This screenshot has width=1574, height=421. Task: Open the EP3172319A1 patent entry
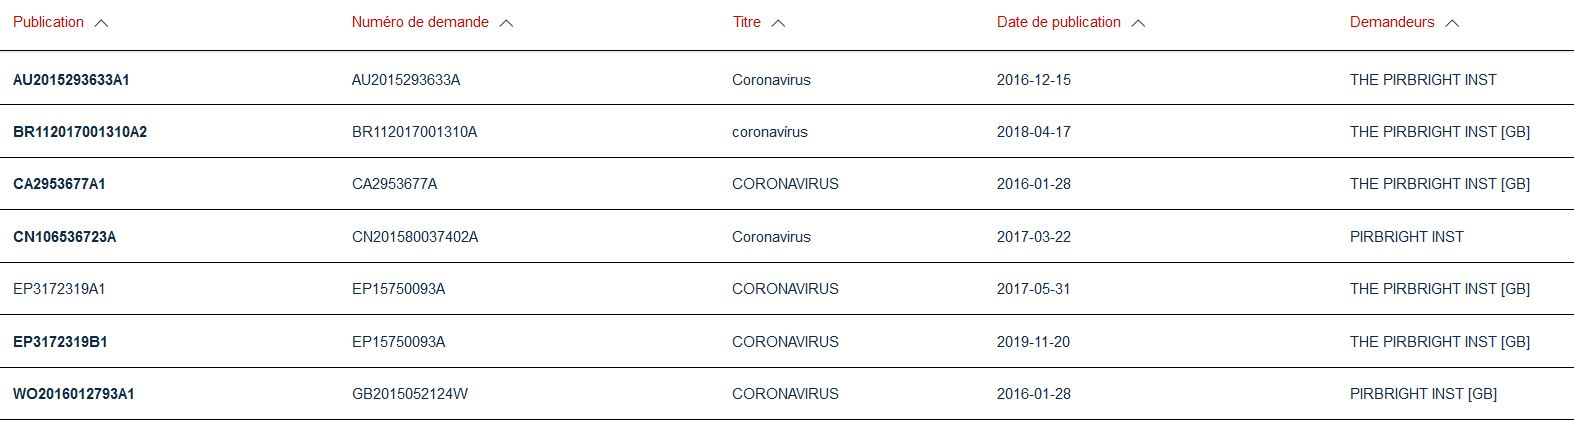[59, 289]
